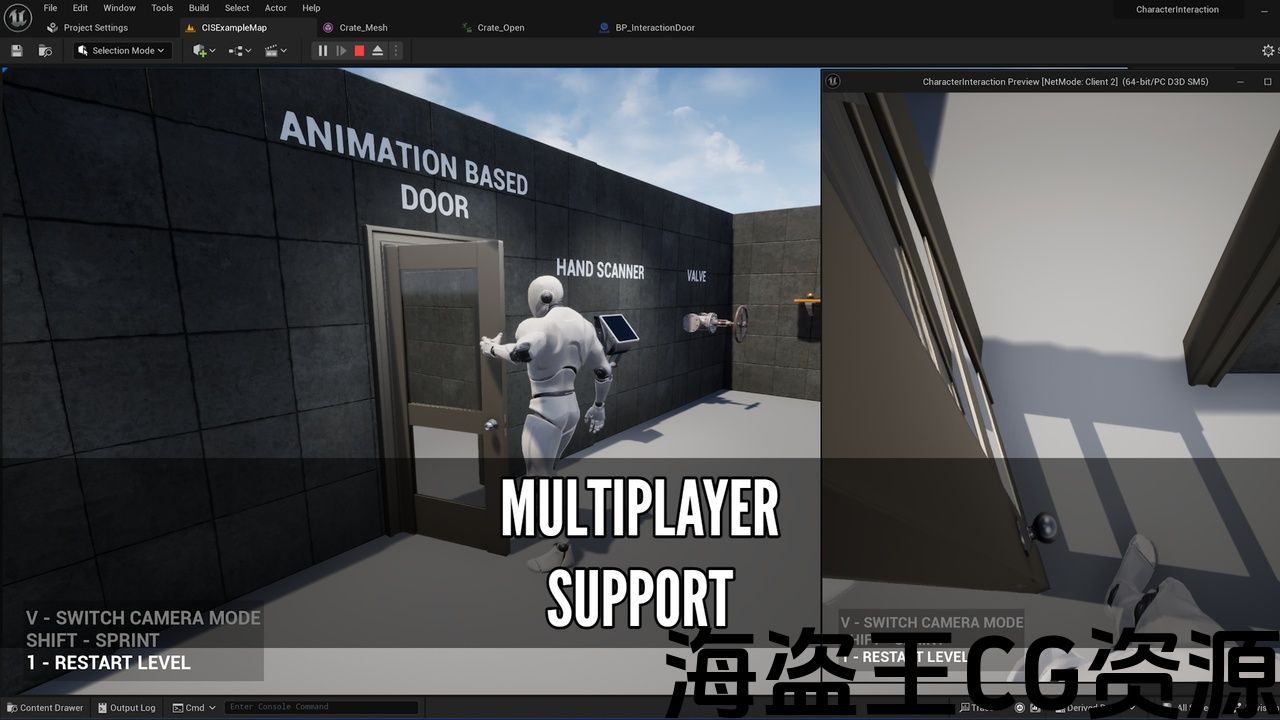Switch to the Project Settings tab
Screen dimensions: 1280x720
click(x=95, y=28)
